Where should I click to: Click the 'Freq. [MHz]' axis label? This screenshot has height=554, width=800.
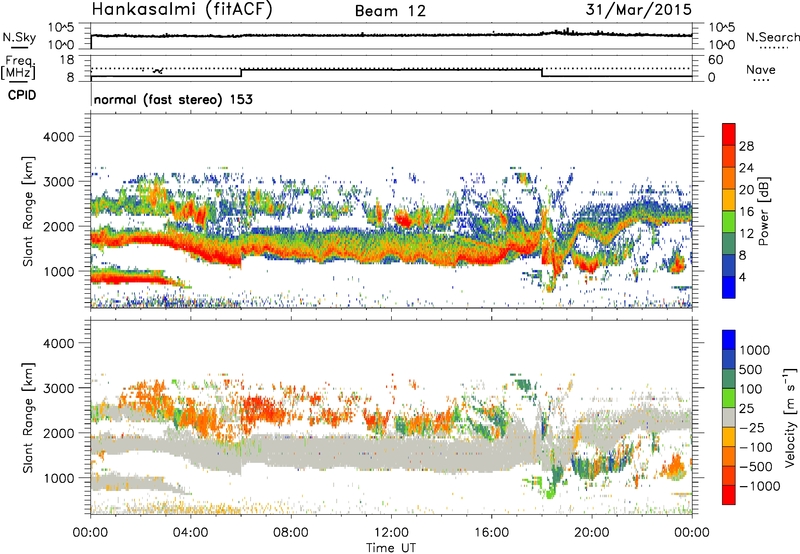click(18, 67)
